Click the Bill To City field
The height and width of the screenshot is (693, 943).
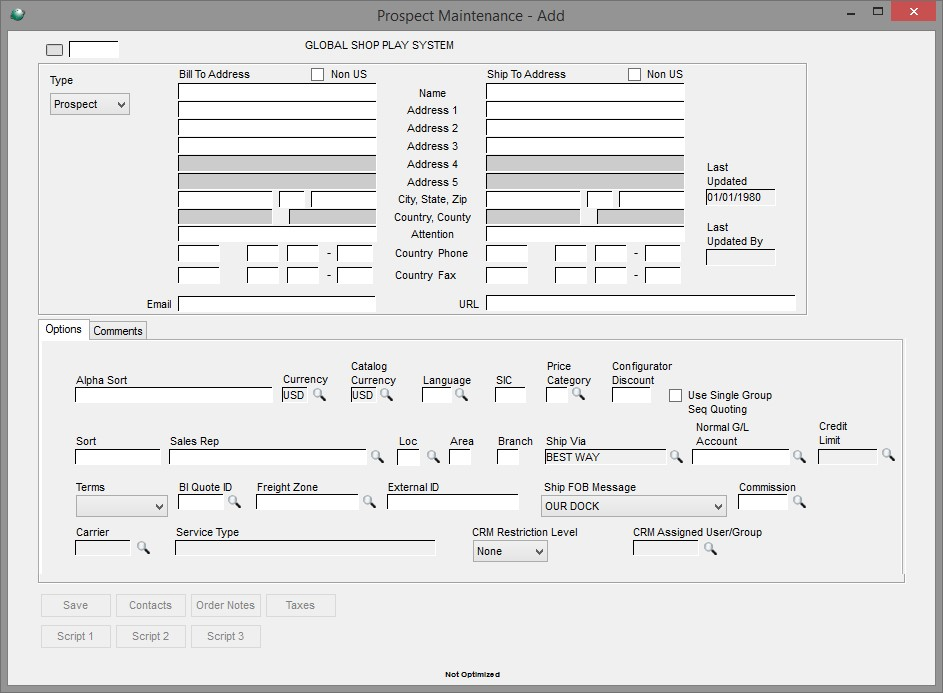[226, 199]
